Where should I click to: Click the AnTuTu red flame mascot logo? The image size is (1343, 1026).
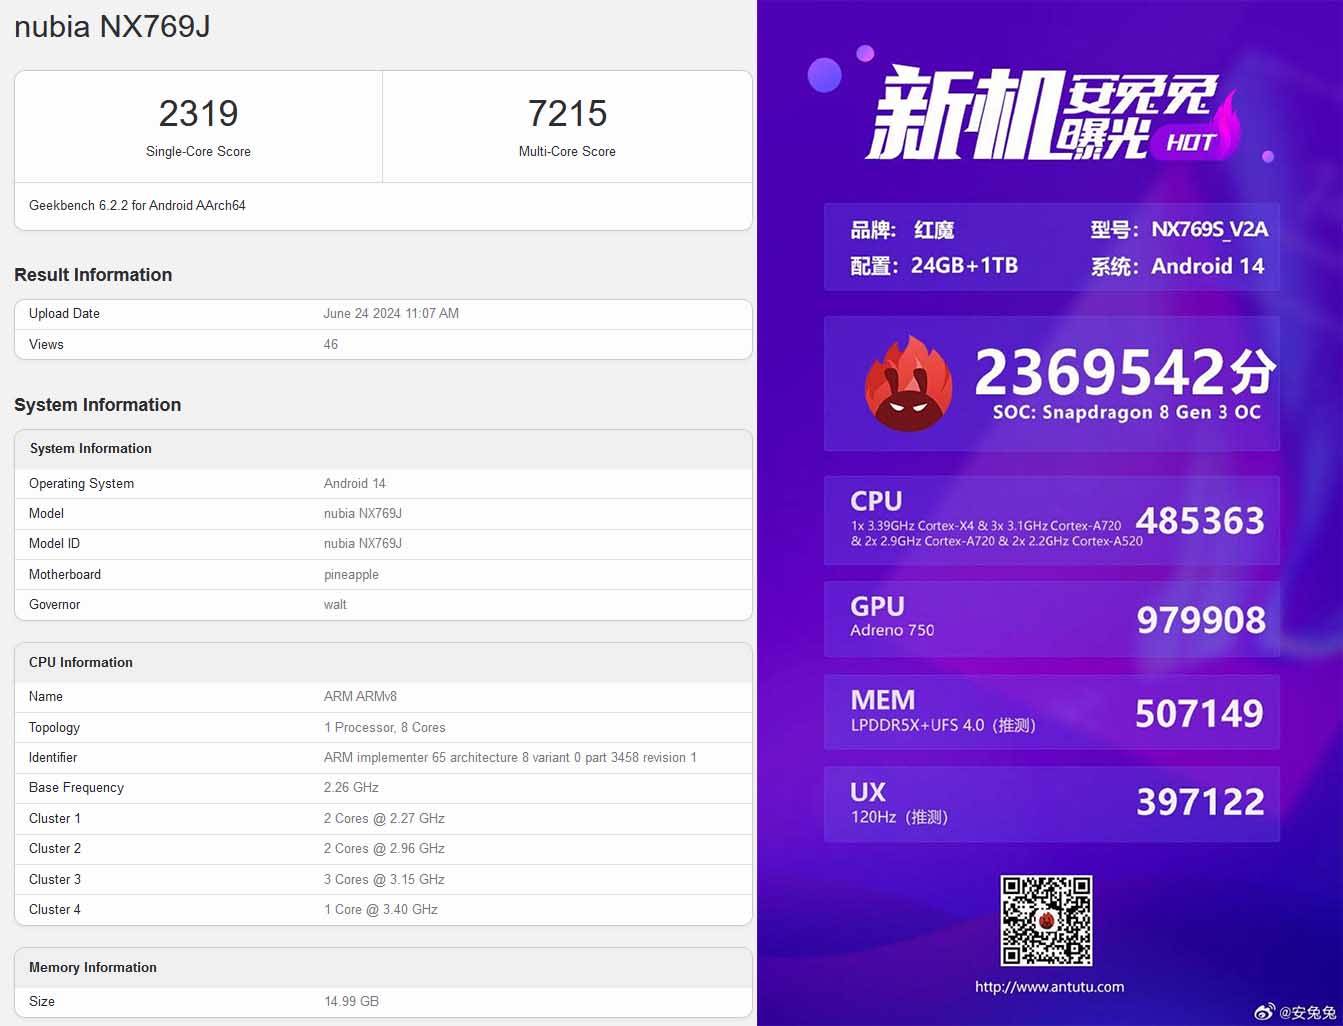click(x=909, y=385)
